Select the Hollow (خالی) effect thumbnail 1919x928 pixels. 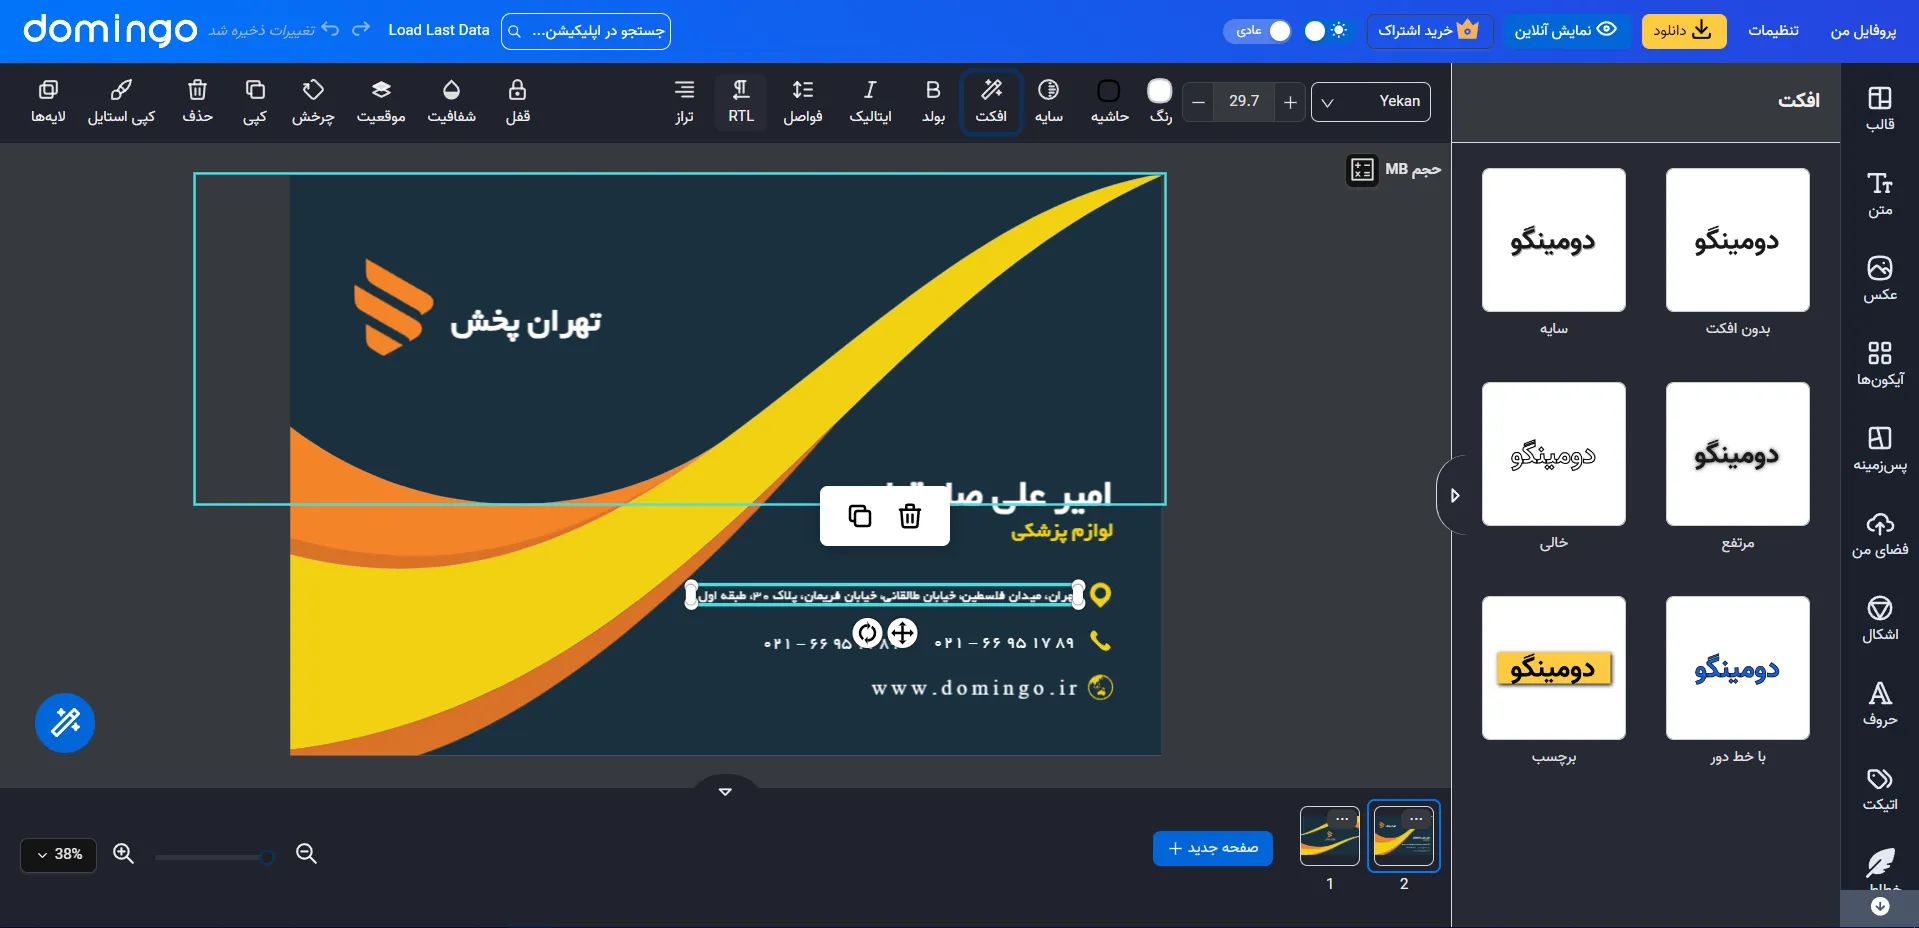(1553, 454)
